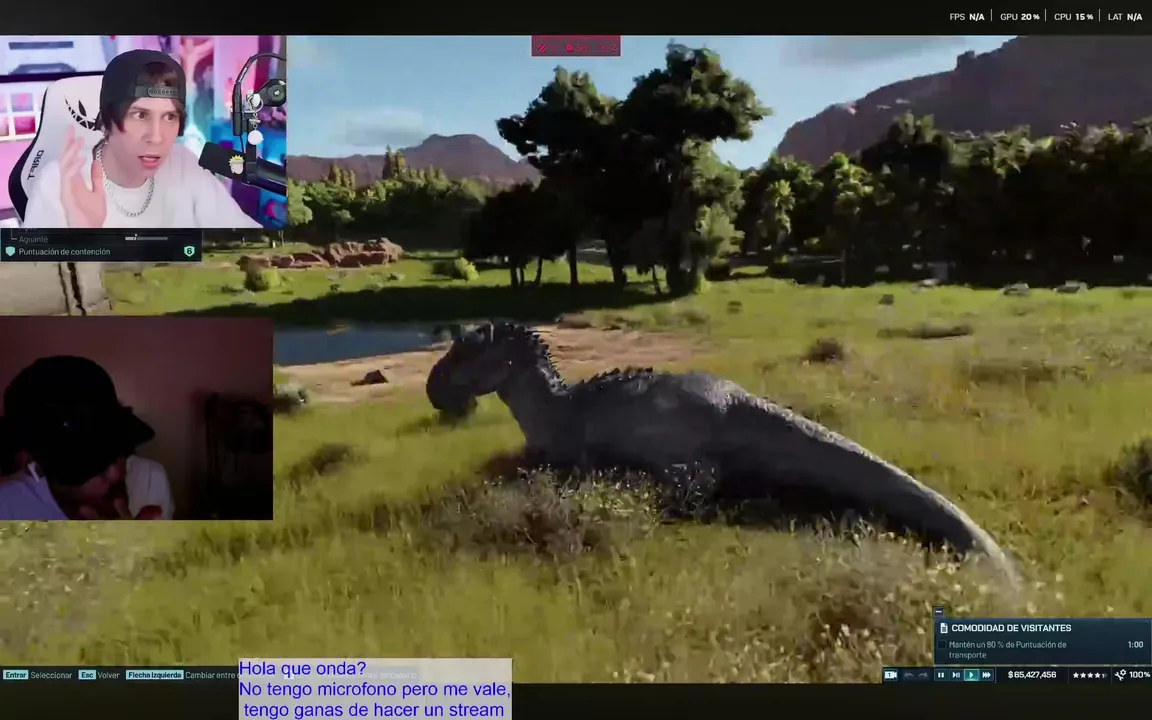Click the 1:00 objective timer
The height and width of the screenshot is (720, 1152).
(1136, 644)
